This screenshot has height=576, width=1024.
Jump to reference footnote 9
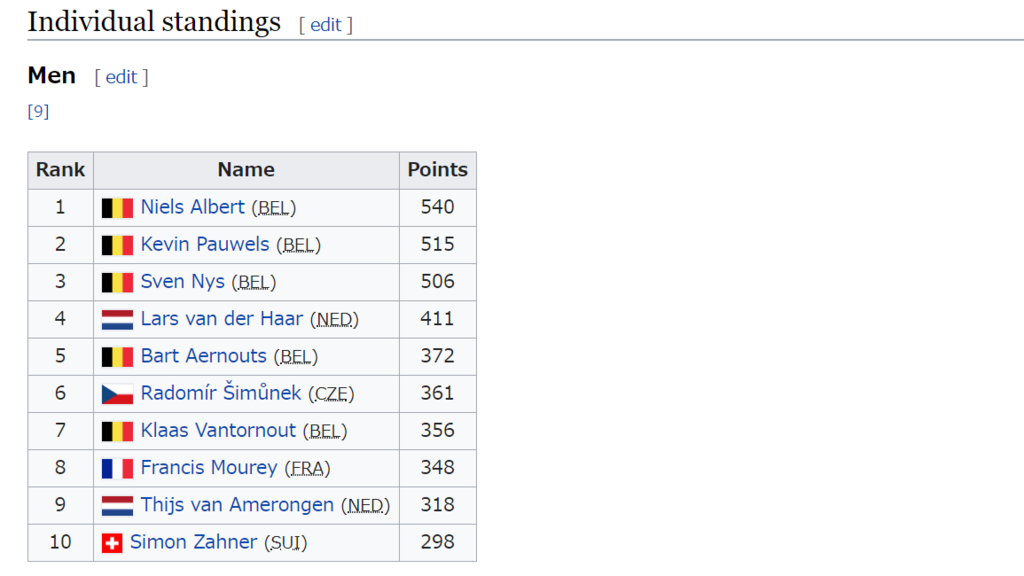38,112
